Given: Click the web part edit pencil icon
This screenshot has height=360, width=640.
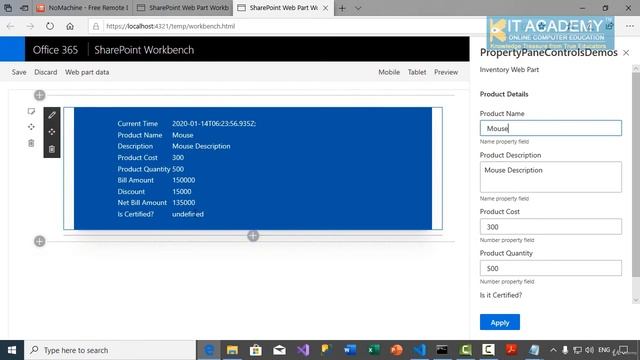Looking at the screenshot, I should coord(52,116).
